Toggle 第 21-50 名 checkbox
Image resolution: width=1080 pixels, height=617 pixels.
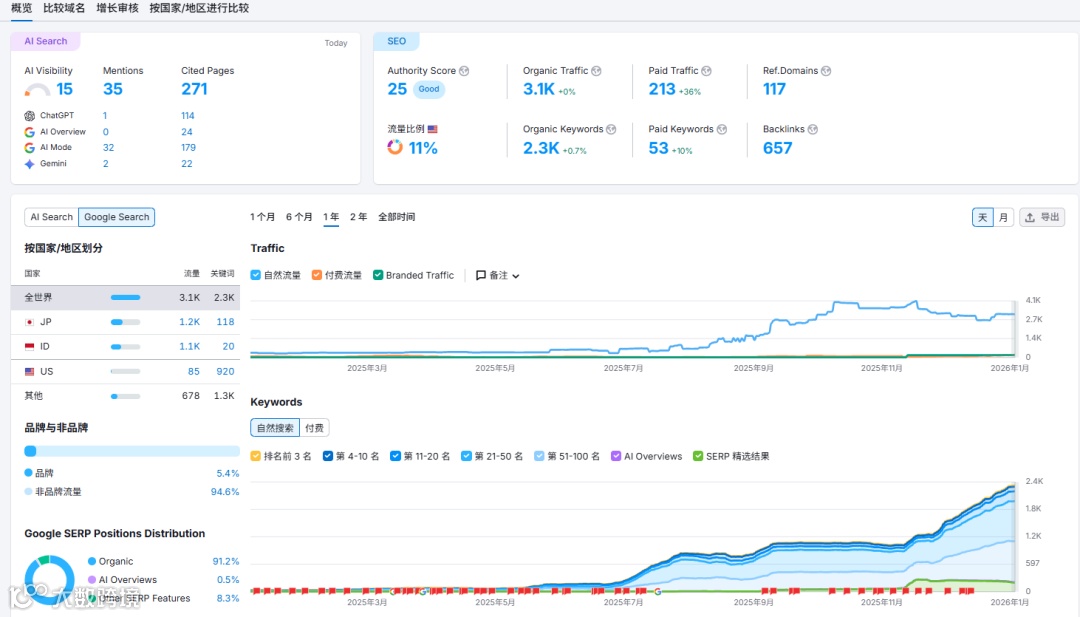[x=466, y=456]
